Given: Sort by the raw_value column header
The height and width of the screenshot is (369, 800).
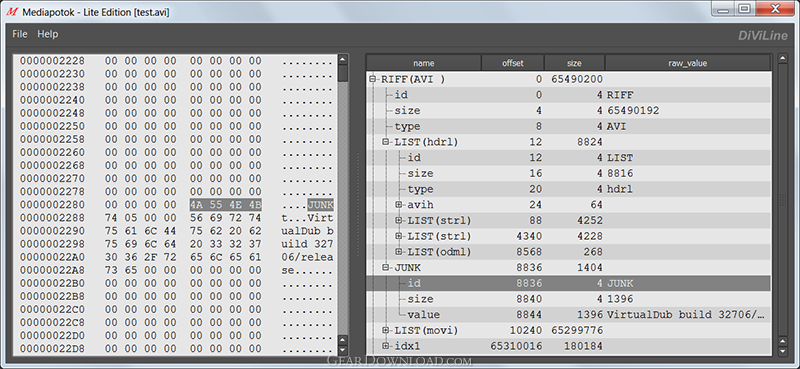Looking at the screenshot, I should click(688, 63).
